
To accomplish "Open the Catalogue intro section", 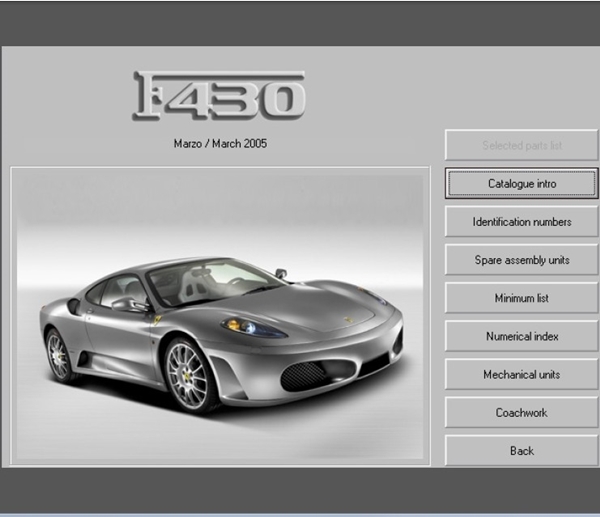I will [x=521, y=183].
